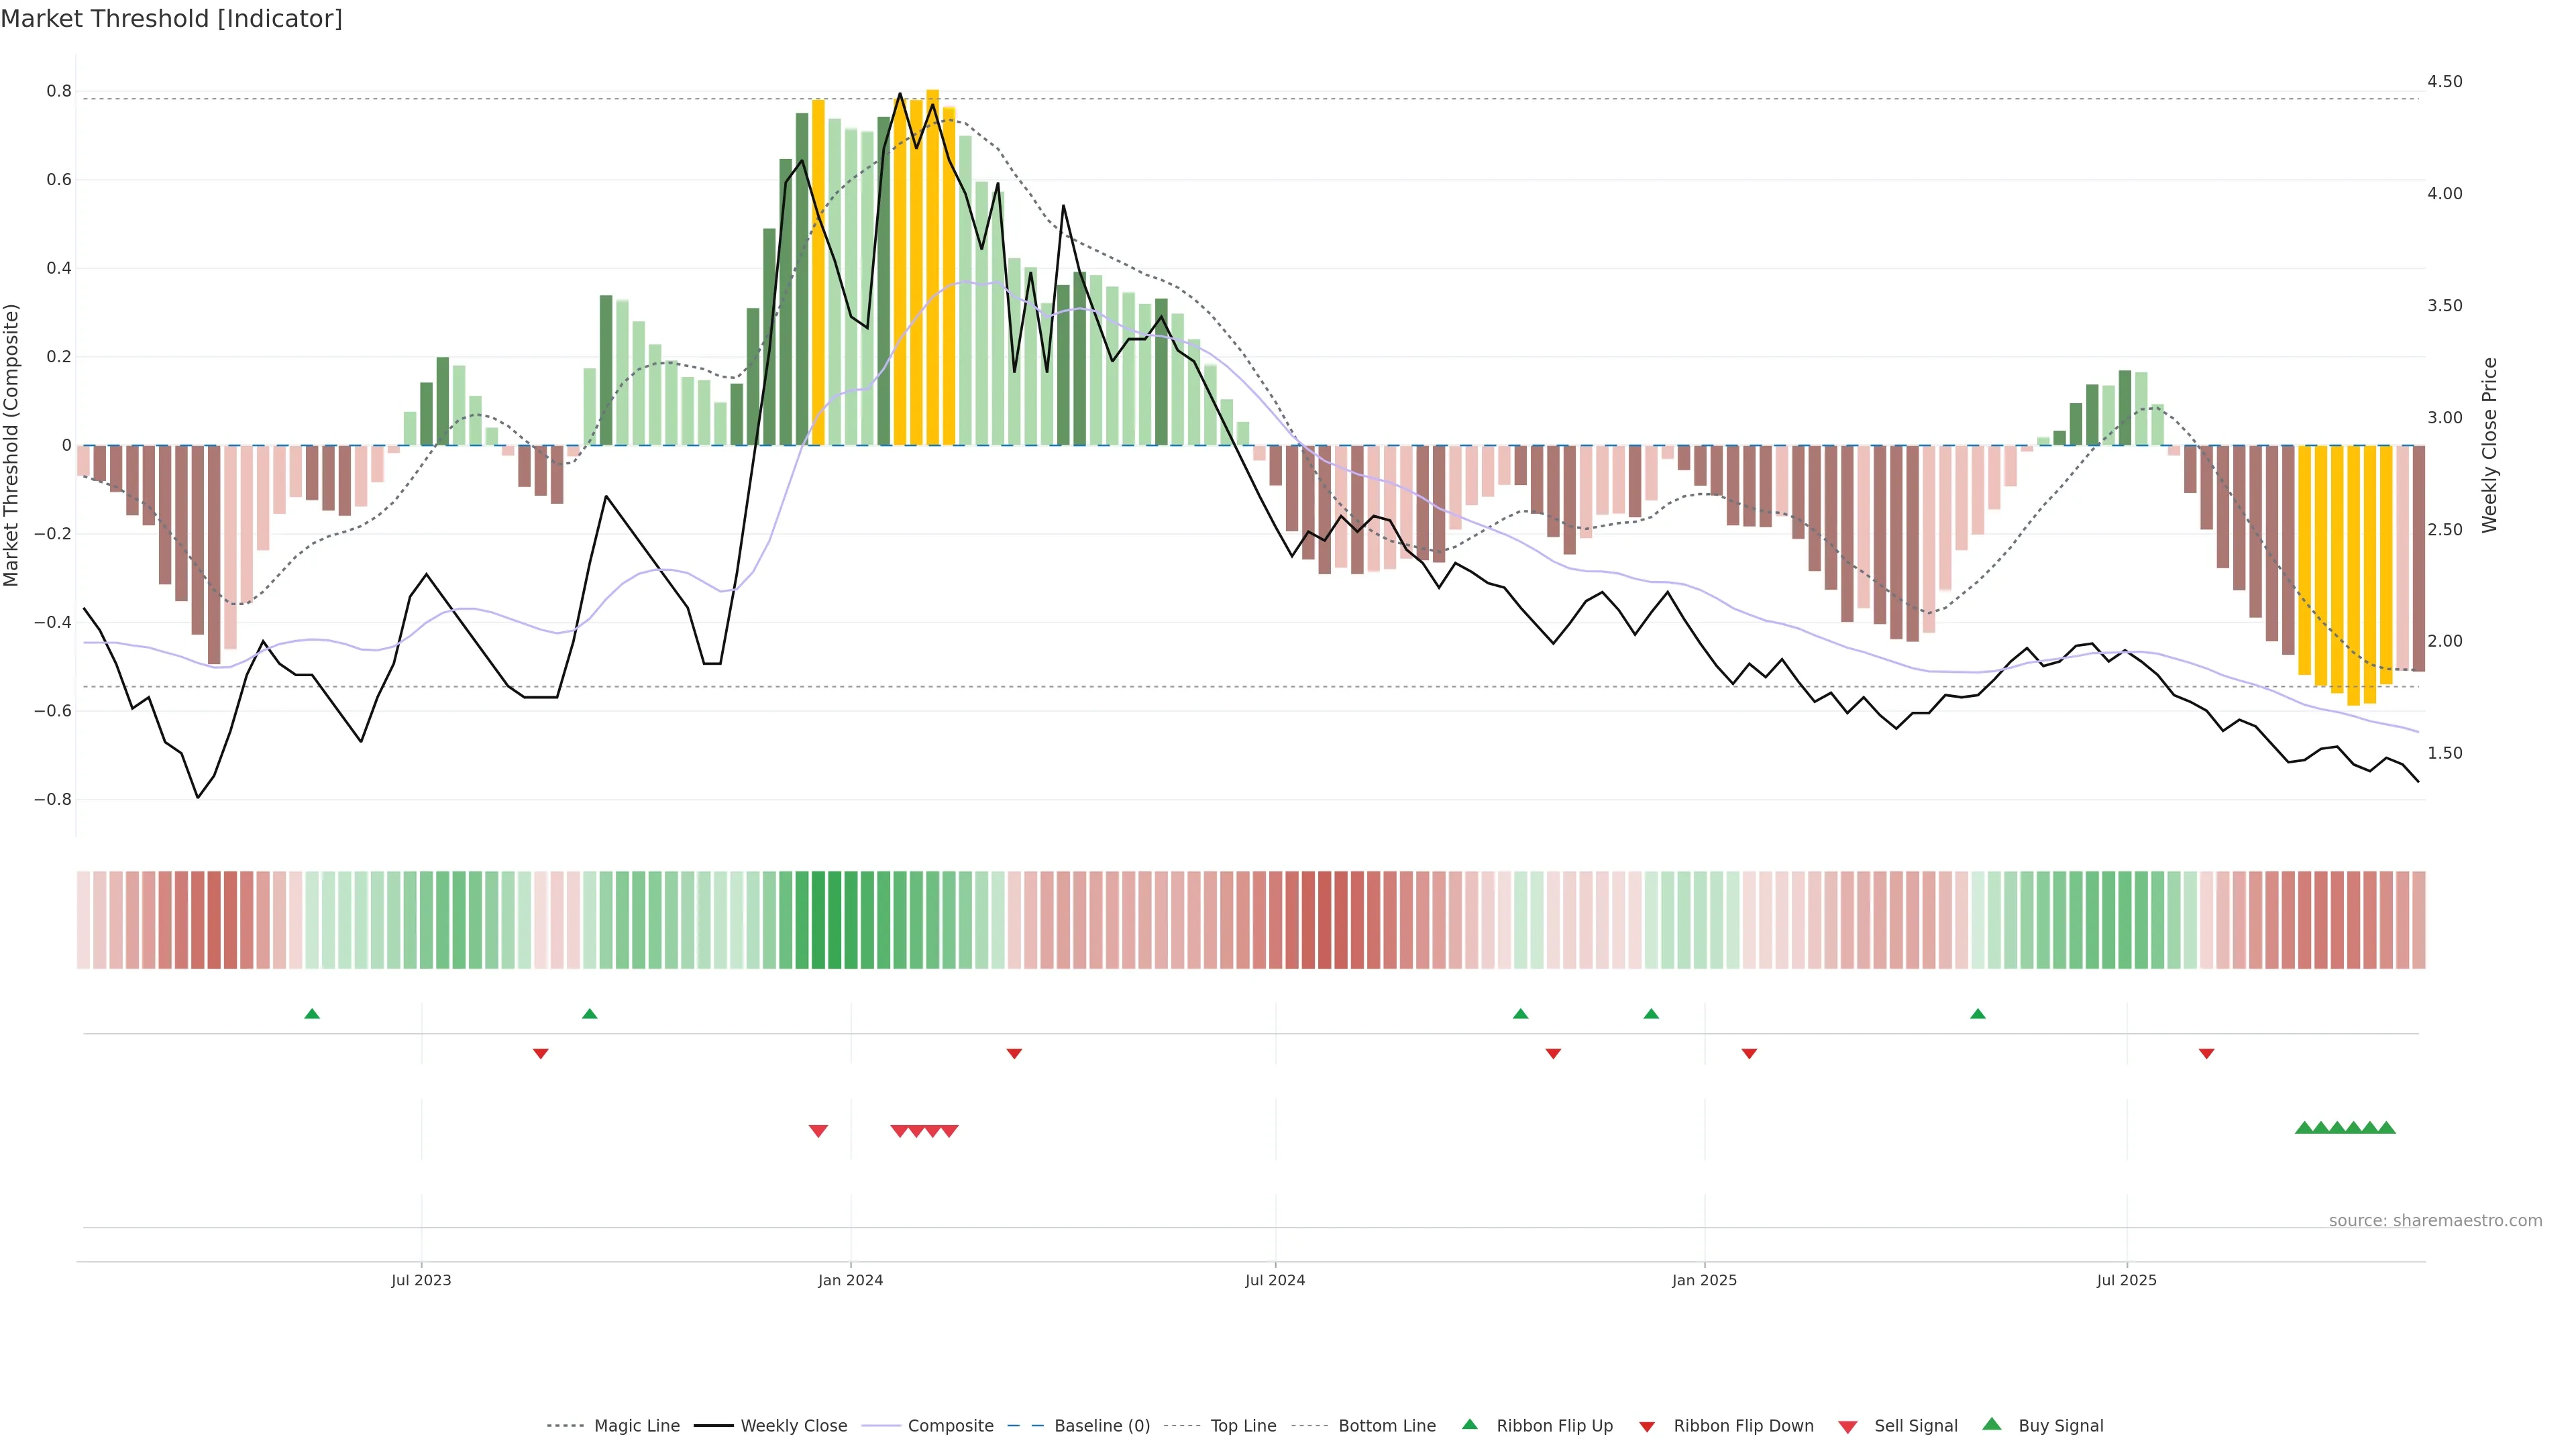The height and width of the screenshot is (1449, 2576).
Task: Hide the Composite line via legend
Action: [x=950, y=1426]
